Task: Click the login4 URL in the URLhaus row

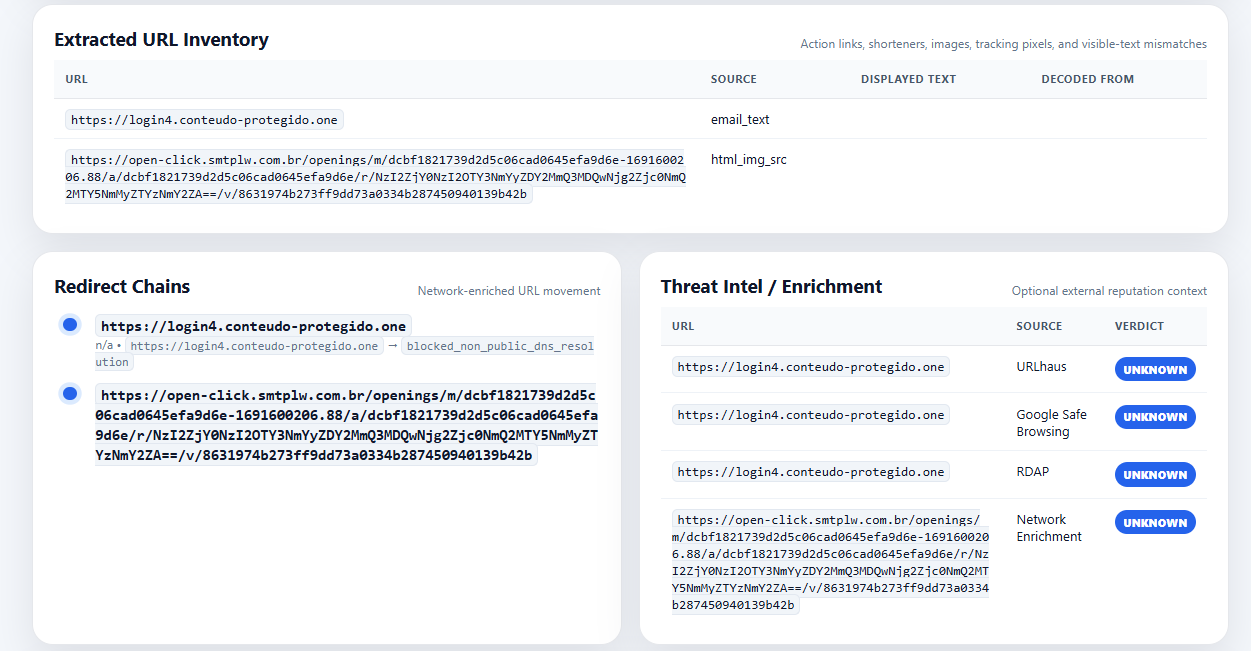Action: click(x=810, y=367)
